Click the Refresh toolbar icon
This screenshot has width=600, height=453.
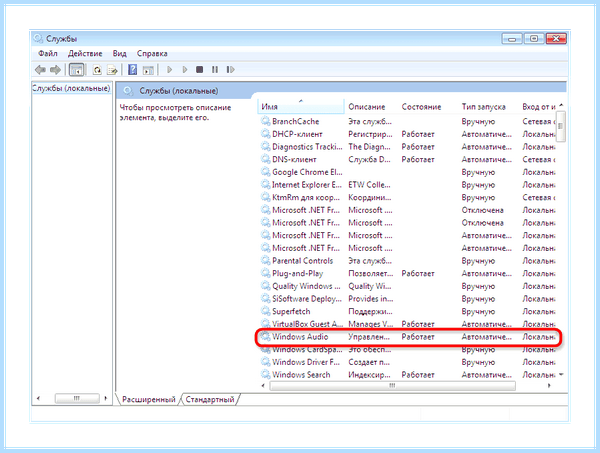tap(97, 70)
